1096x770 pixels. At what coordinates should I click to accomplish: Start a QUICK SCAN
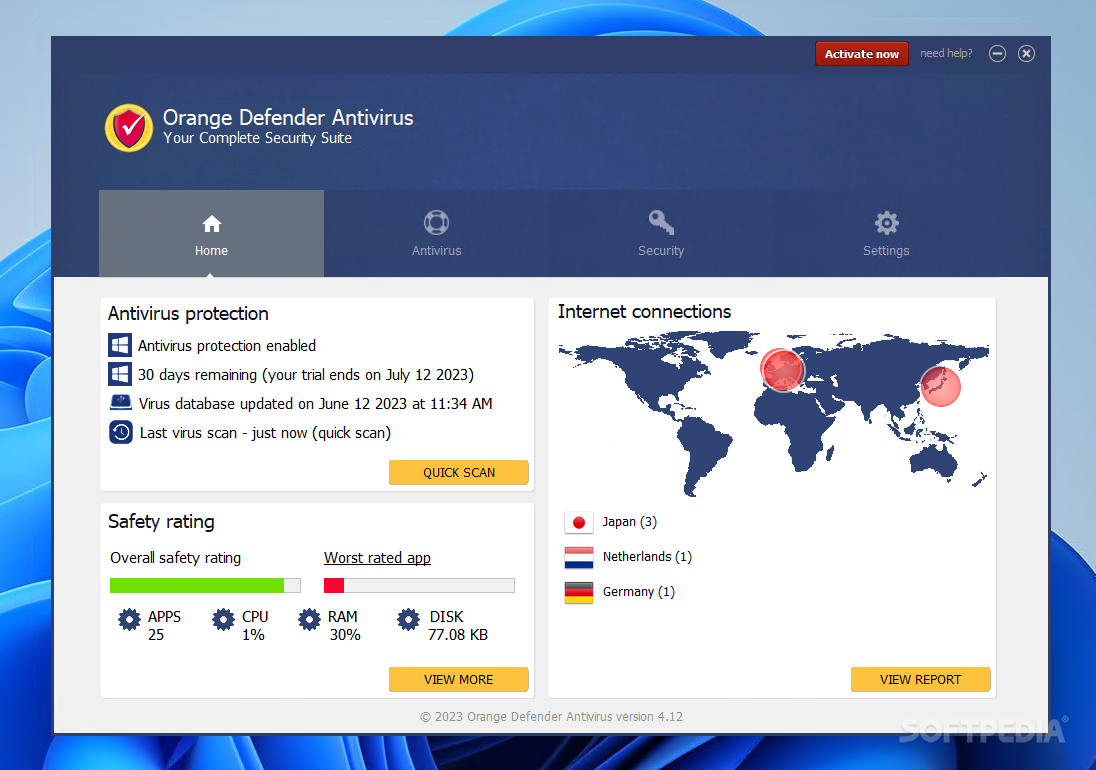[x=459, y=472]
